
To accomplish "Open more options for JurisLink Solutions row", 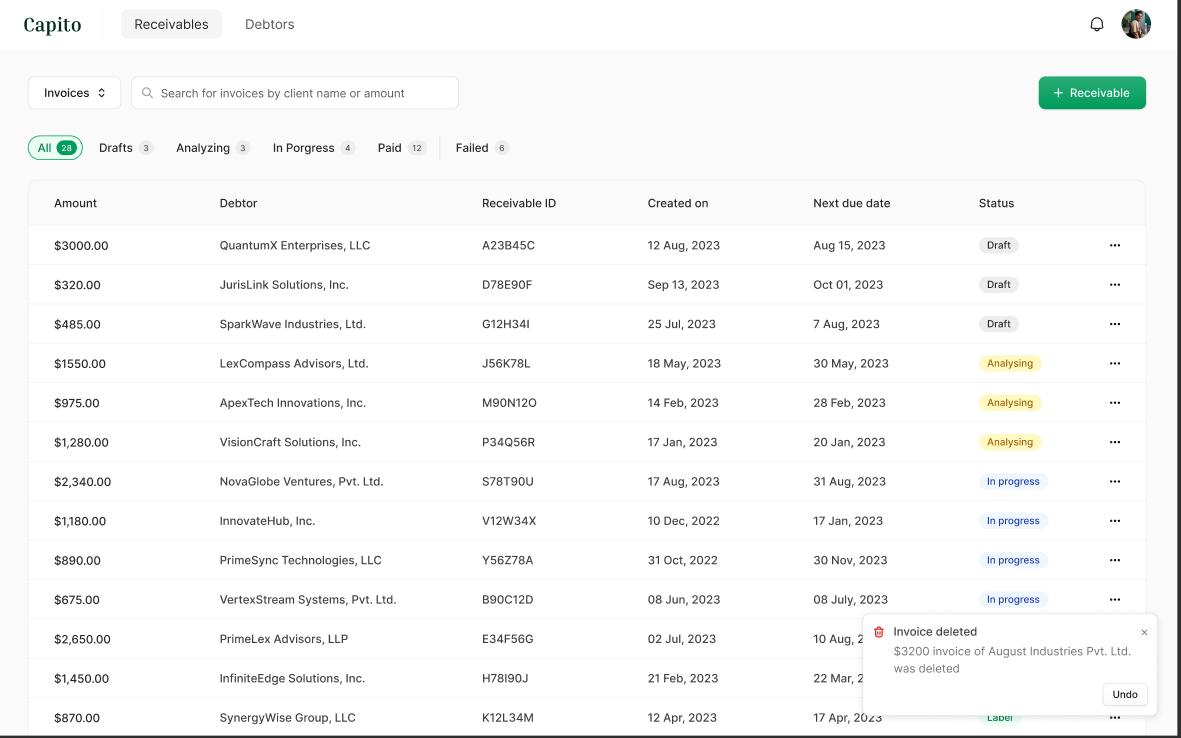I will pyautogui.click(x=1115, y=285).
